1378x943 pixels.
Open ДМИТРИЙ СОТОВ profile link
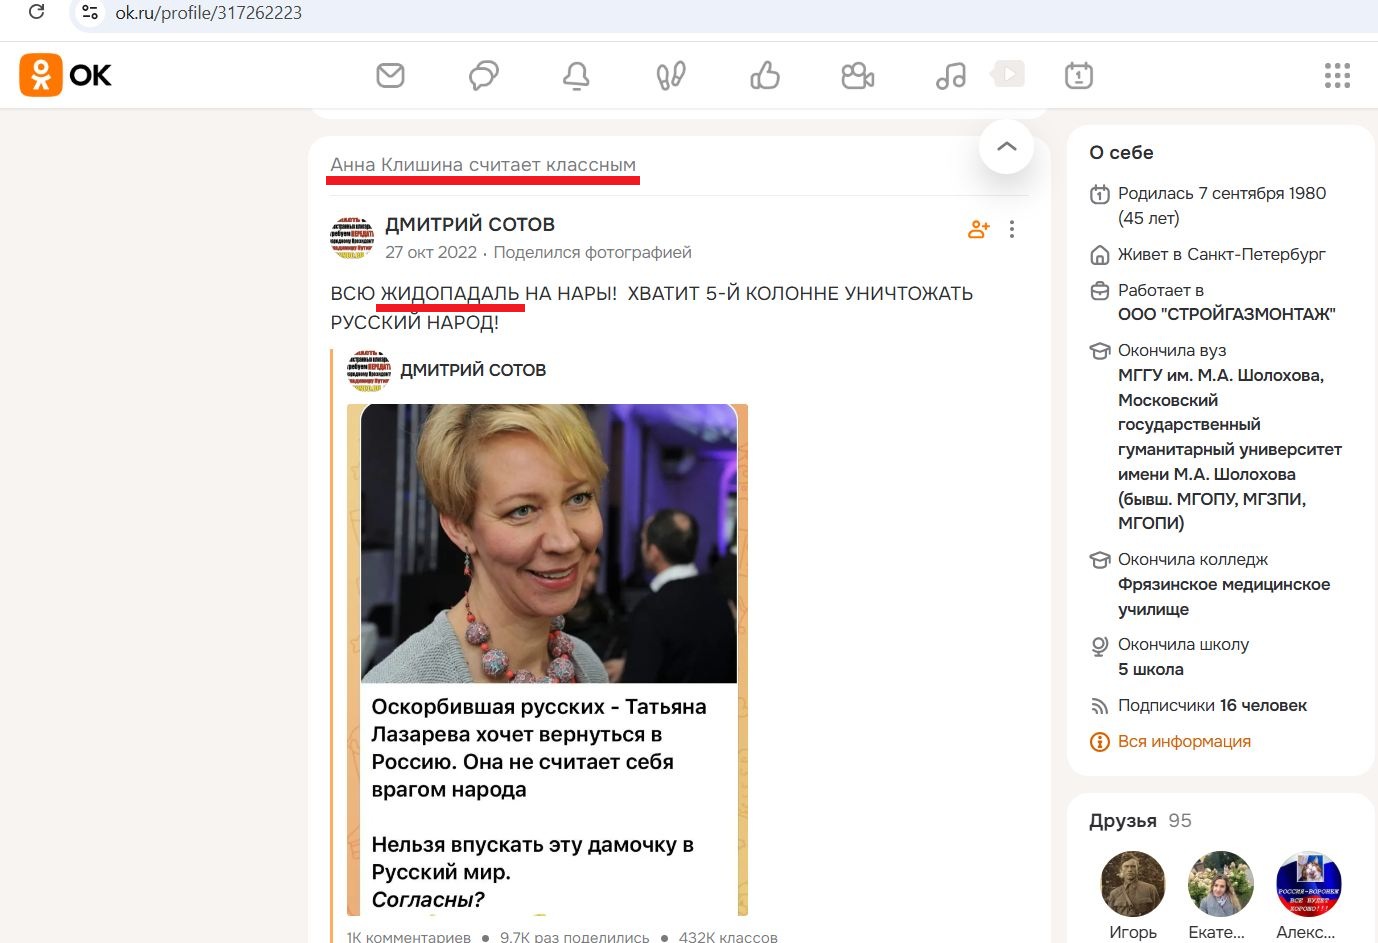coord(470,223)
